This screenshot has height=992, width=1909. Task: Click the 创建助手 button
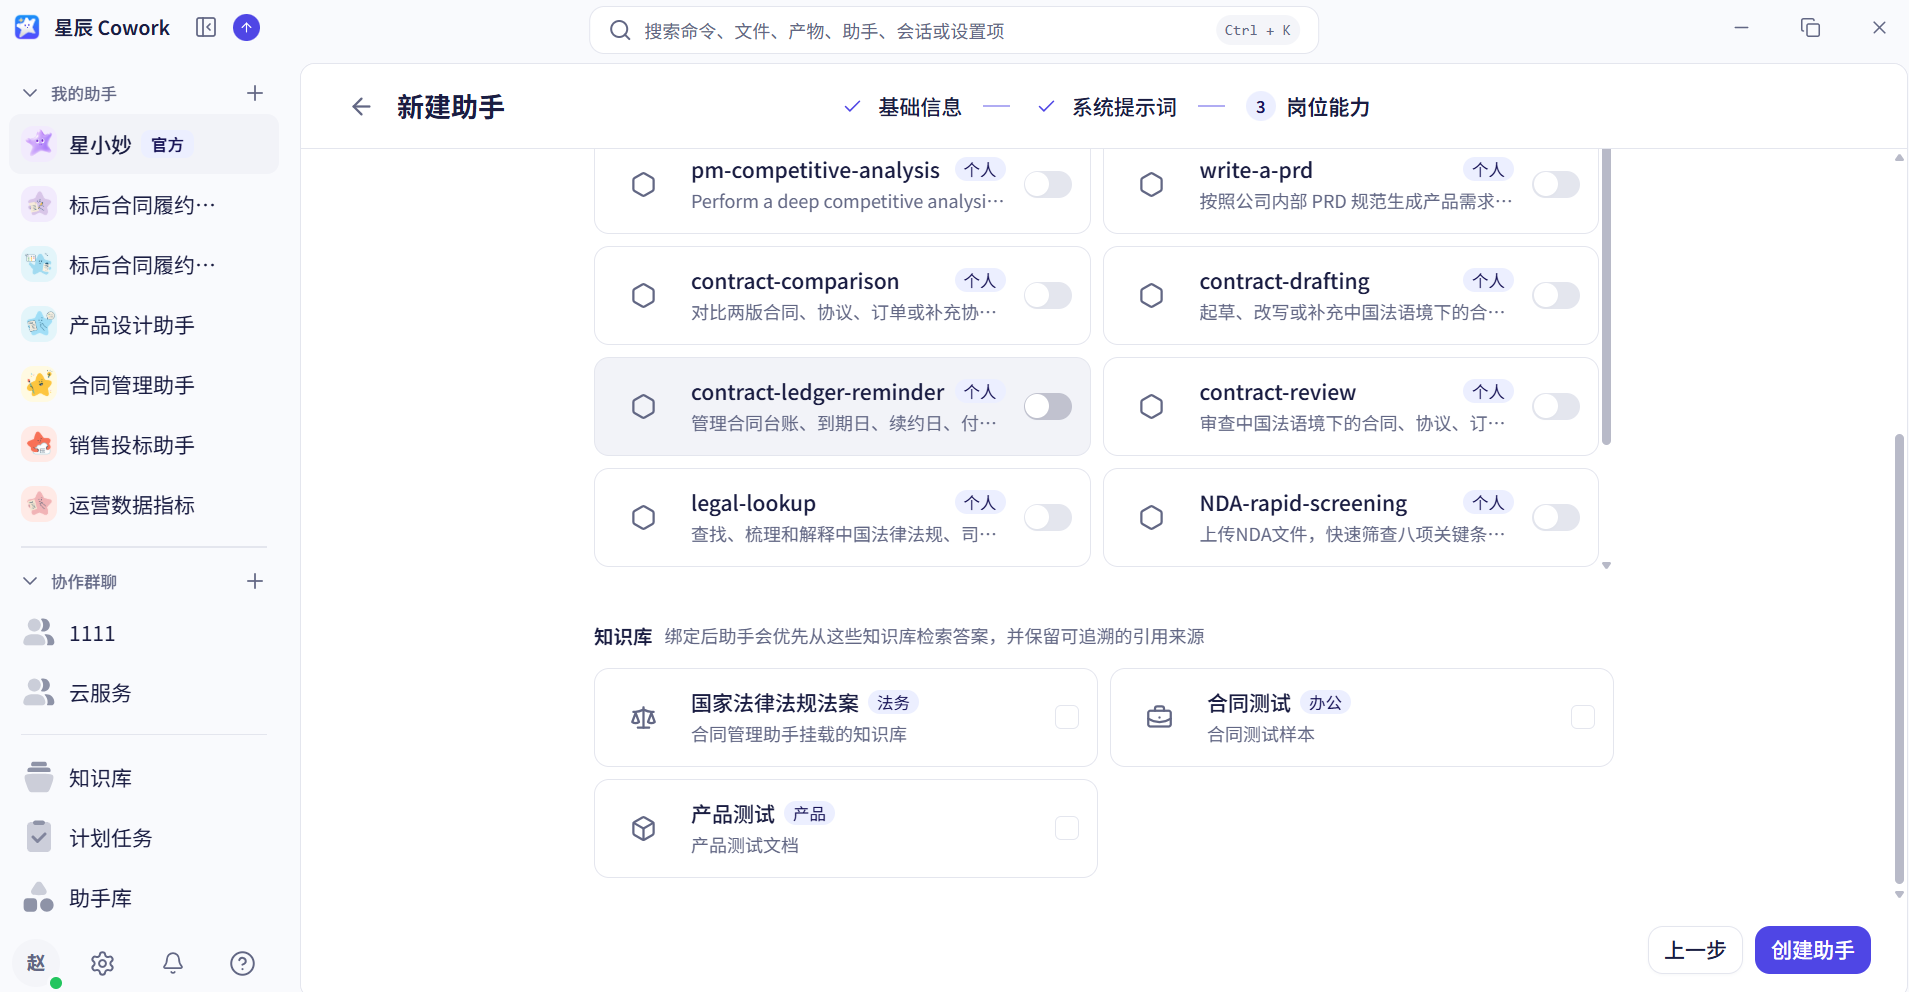click(1812, 950)
